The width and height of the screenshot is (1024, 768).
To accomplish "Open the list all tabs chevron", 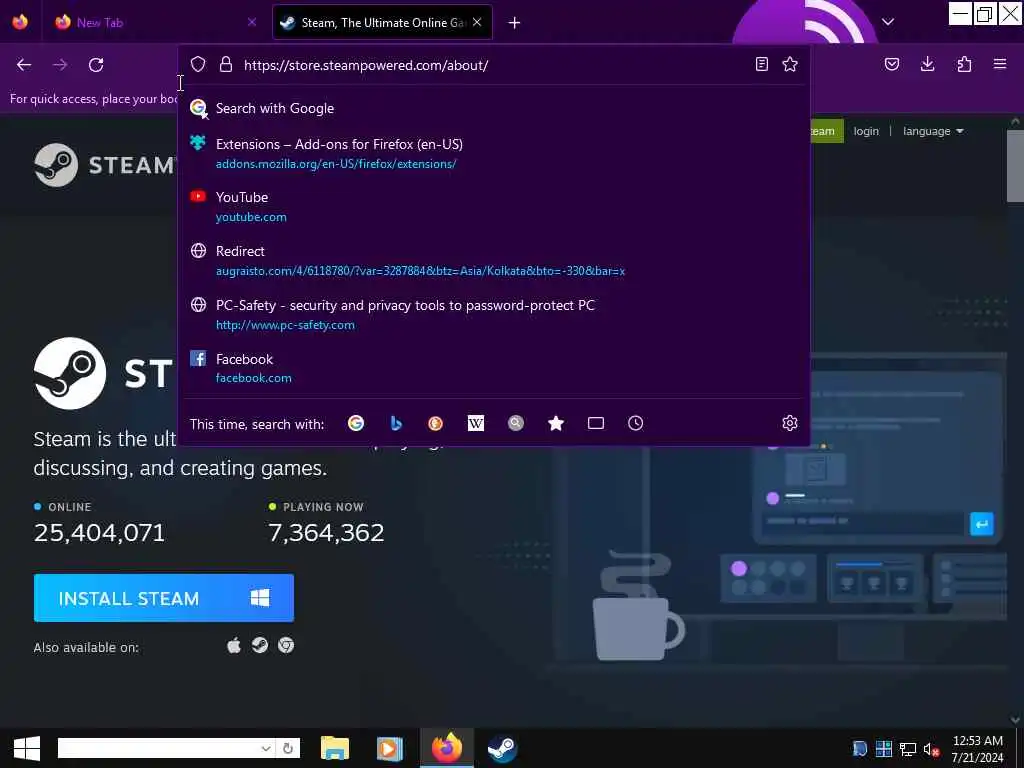I will coord(888,22).
